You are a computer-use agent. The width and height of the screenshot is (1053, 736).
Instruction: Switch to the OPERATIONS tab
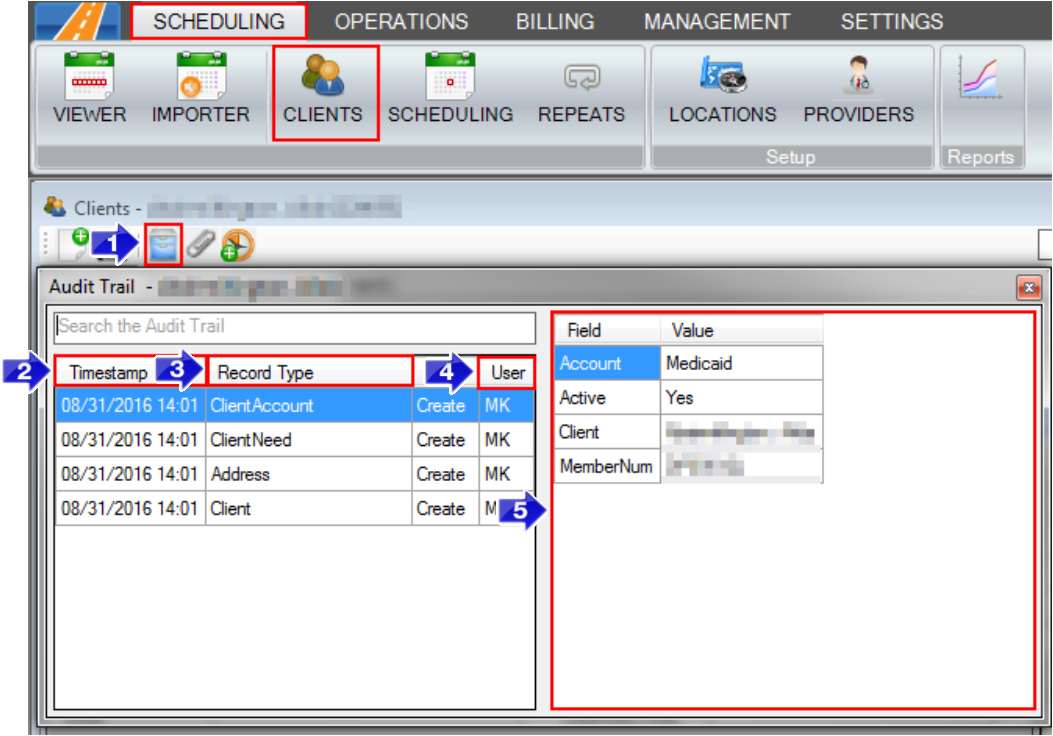[x=401, y=20]
